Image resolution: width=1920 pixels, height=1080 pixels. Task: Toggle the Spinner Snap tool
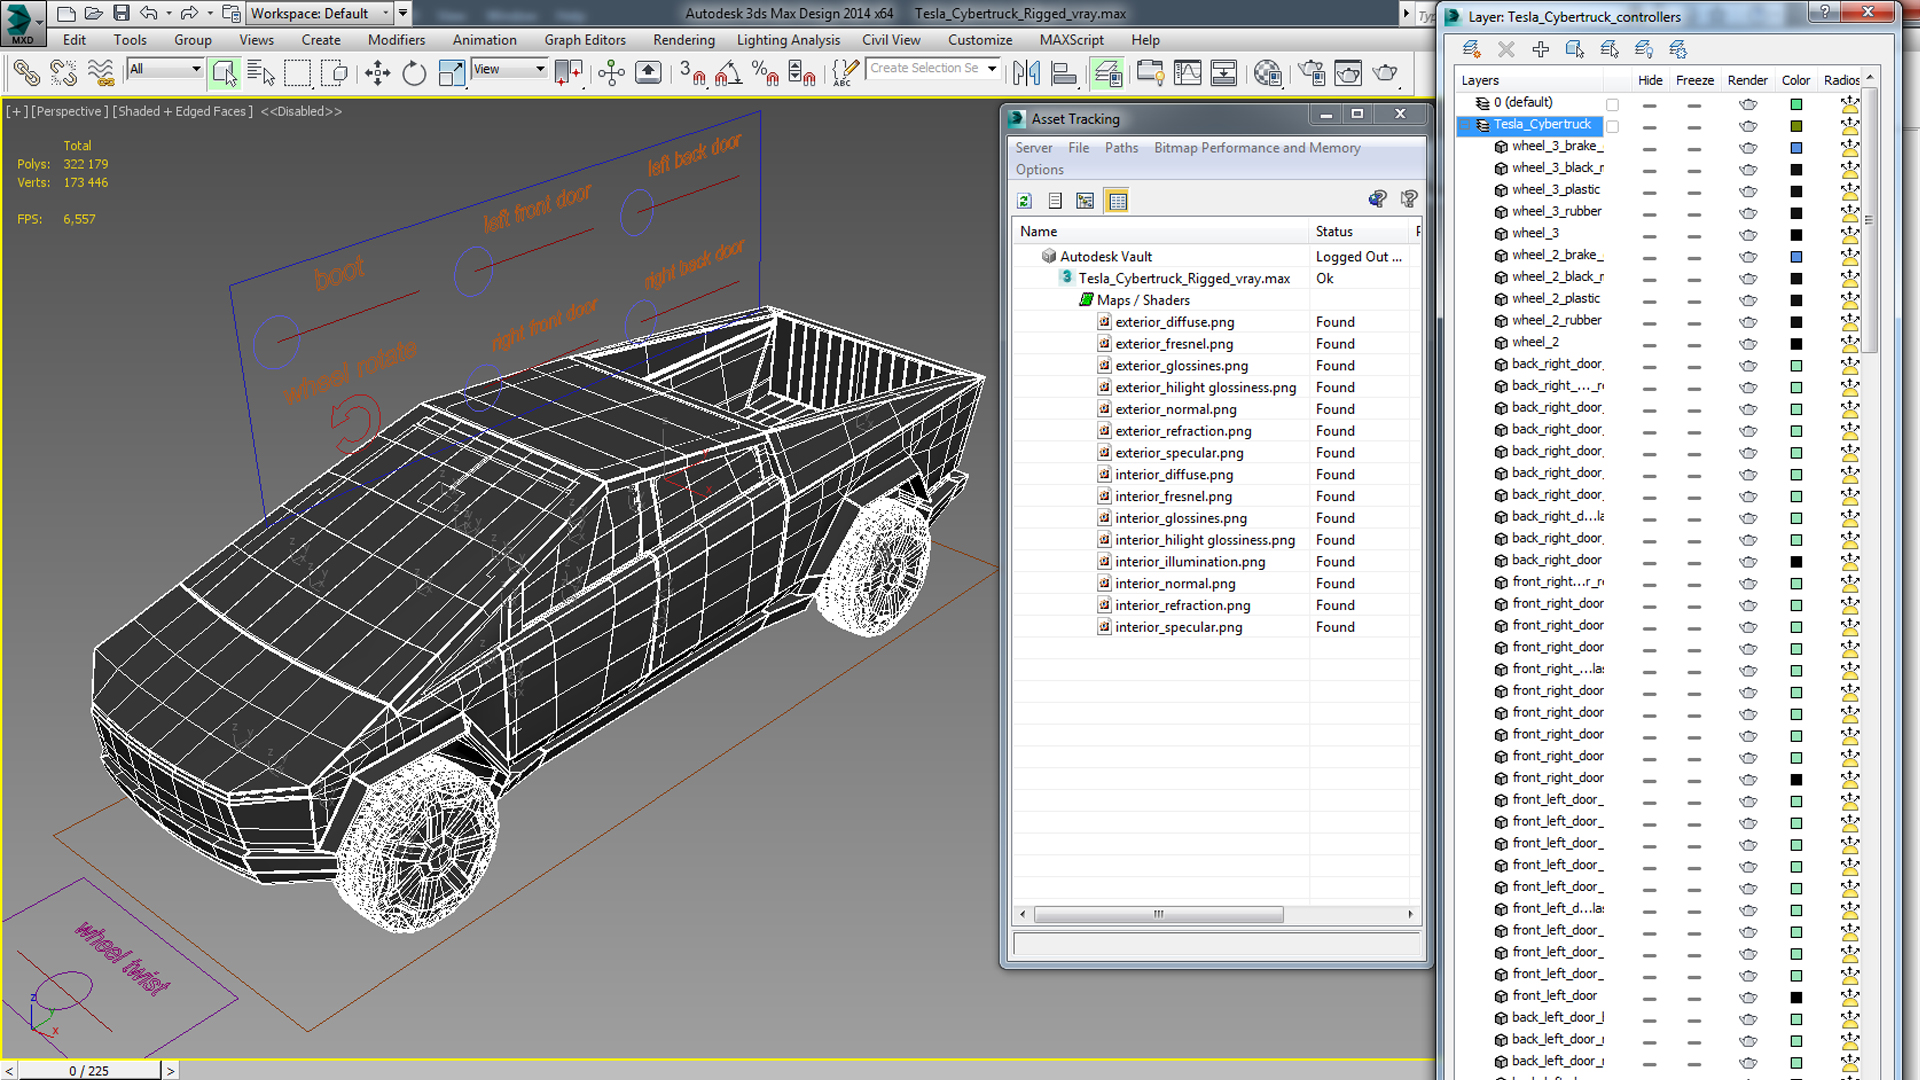[802, 73]
